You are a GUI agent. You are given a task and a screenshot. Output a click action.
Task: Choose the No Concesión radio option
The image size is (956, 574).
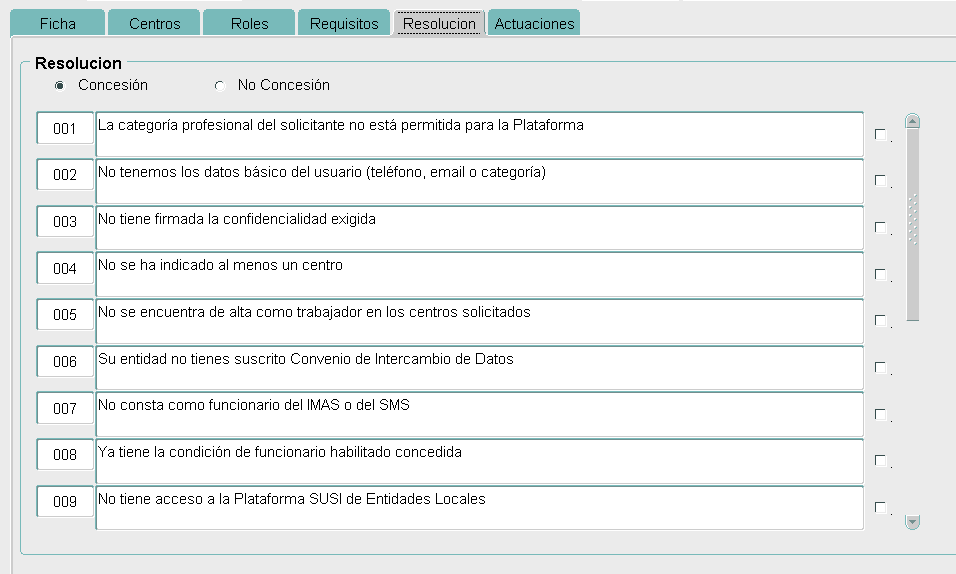[220, 86]
